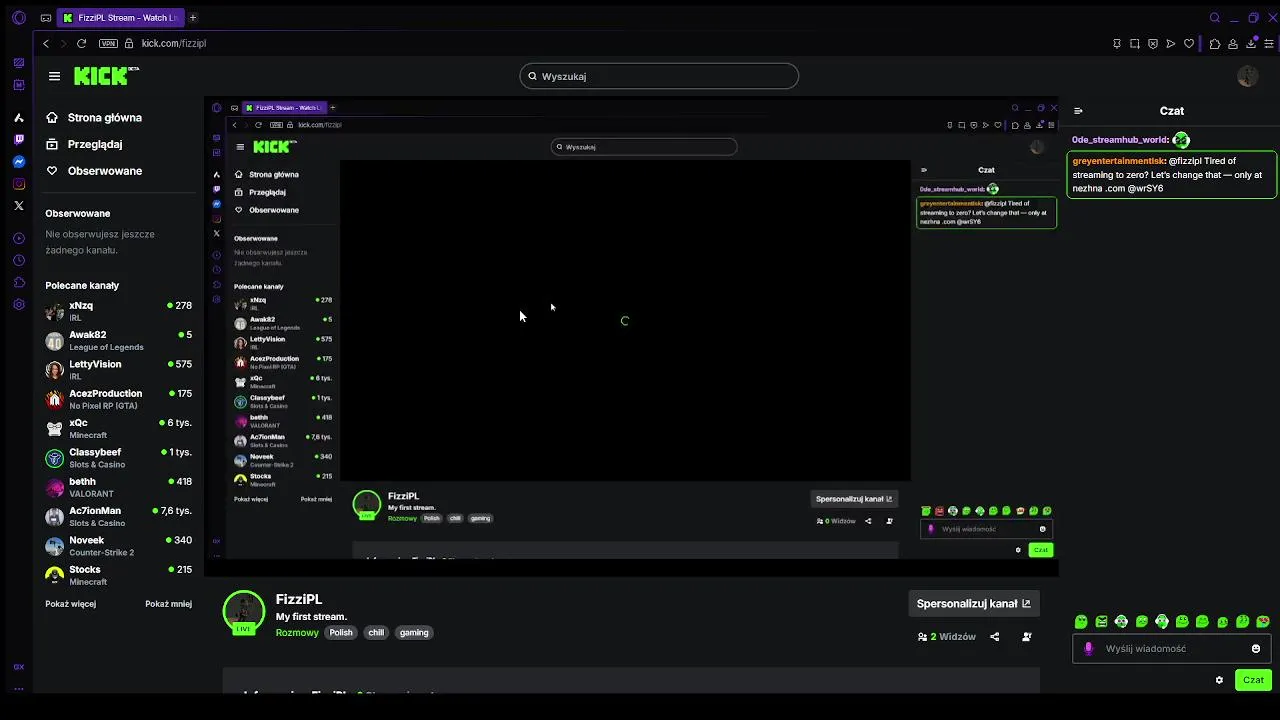This screenshot has height=720, width=1280.
Task: Open the hamburger menu beside the KICK logo
Action: pos(54,76)
